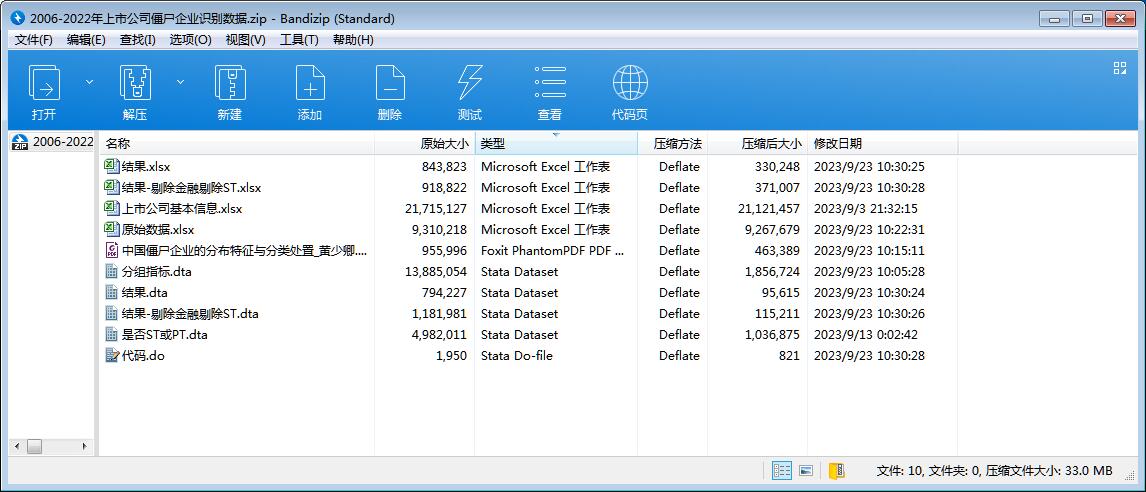Click the type cell Stata Do-file
Image resolution: width=1146 pixels, height=492 pixels.
(x=517, y=356)
